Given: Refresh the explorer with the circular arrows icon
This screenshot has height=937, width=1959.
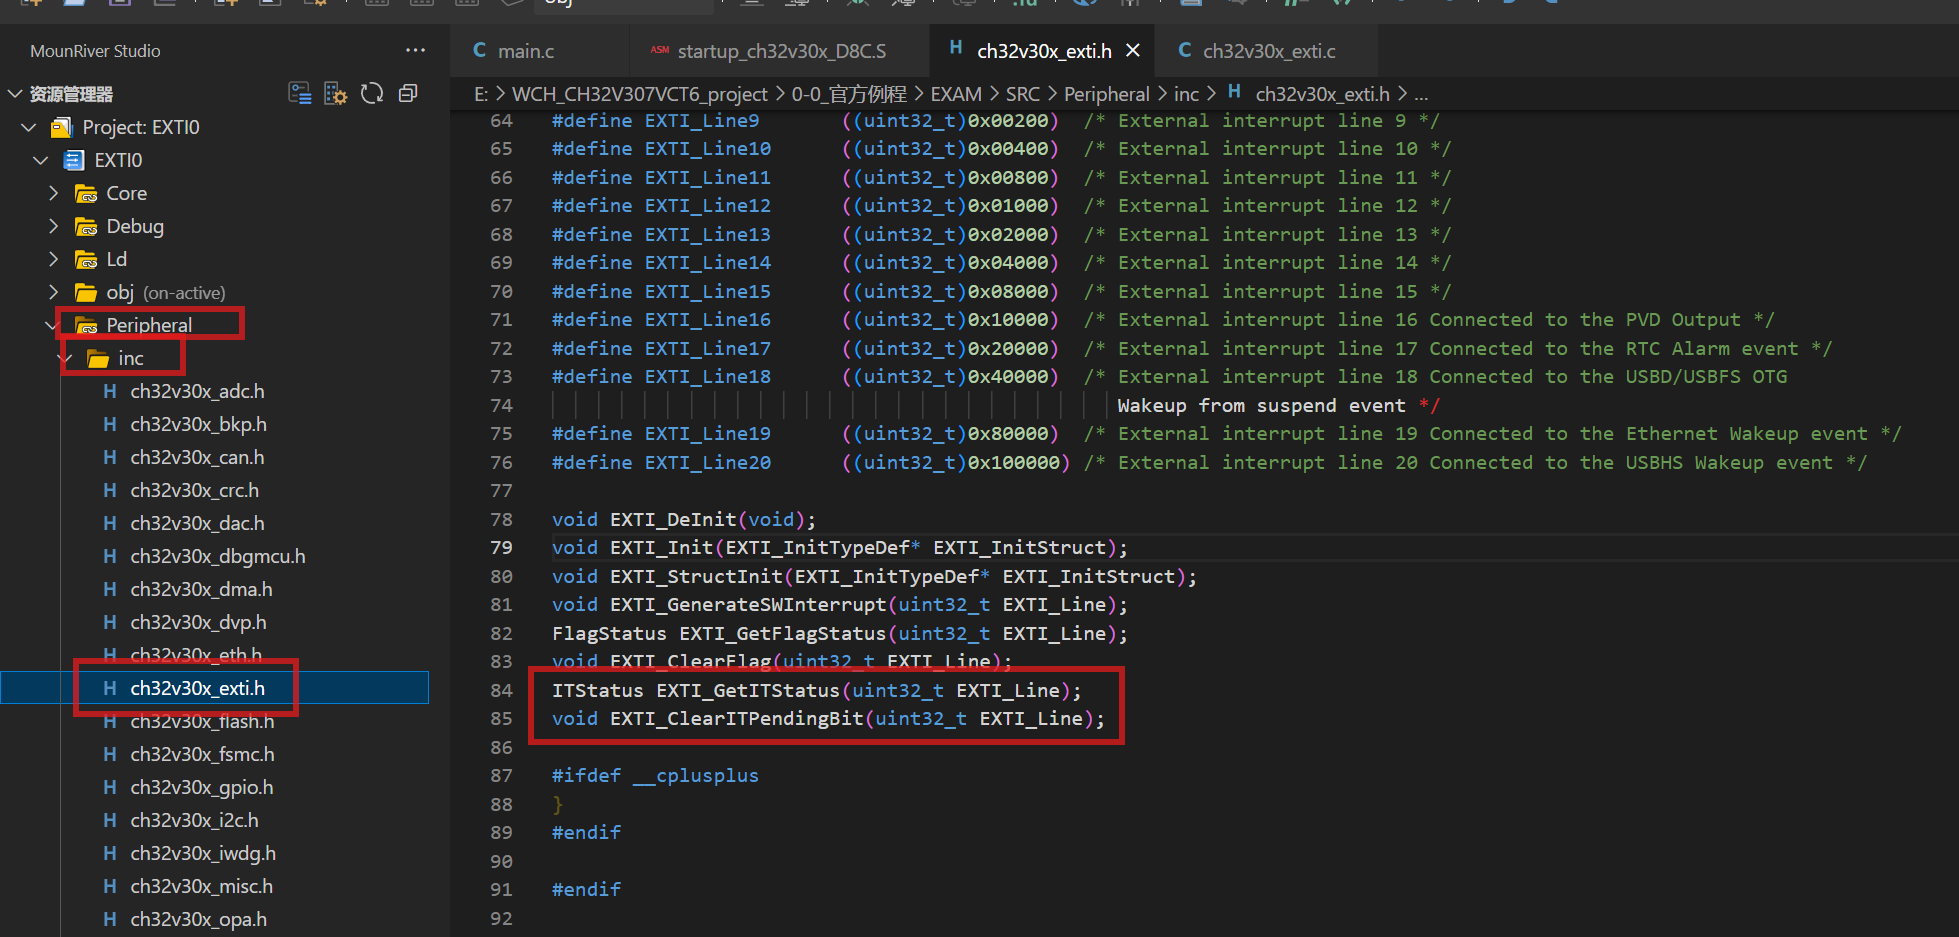Looking at the screenshot, I should 372,93.
